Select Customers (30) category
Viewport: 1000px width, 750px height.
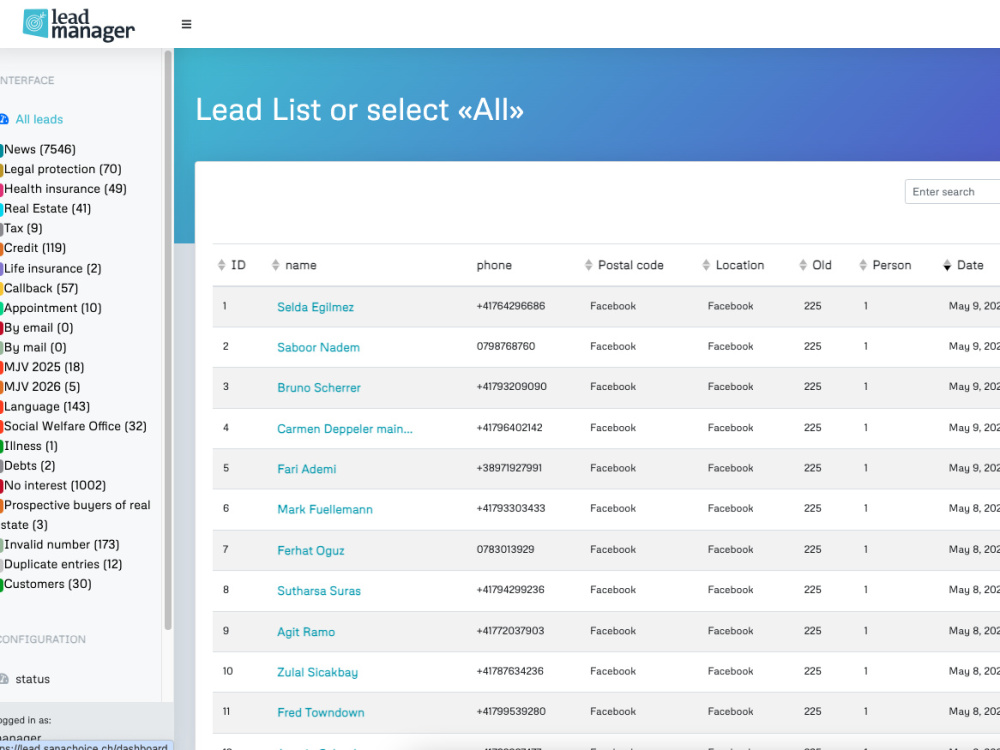[47, 584]
